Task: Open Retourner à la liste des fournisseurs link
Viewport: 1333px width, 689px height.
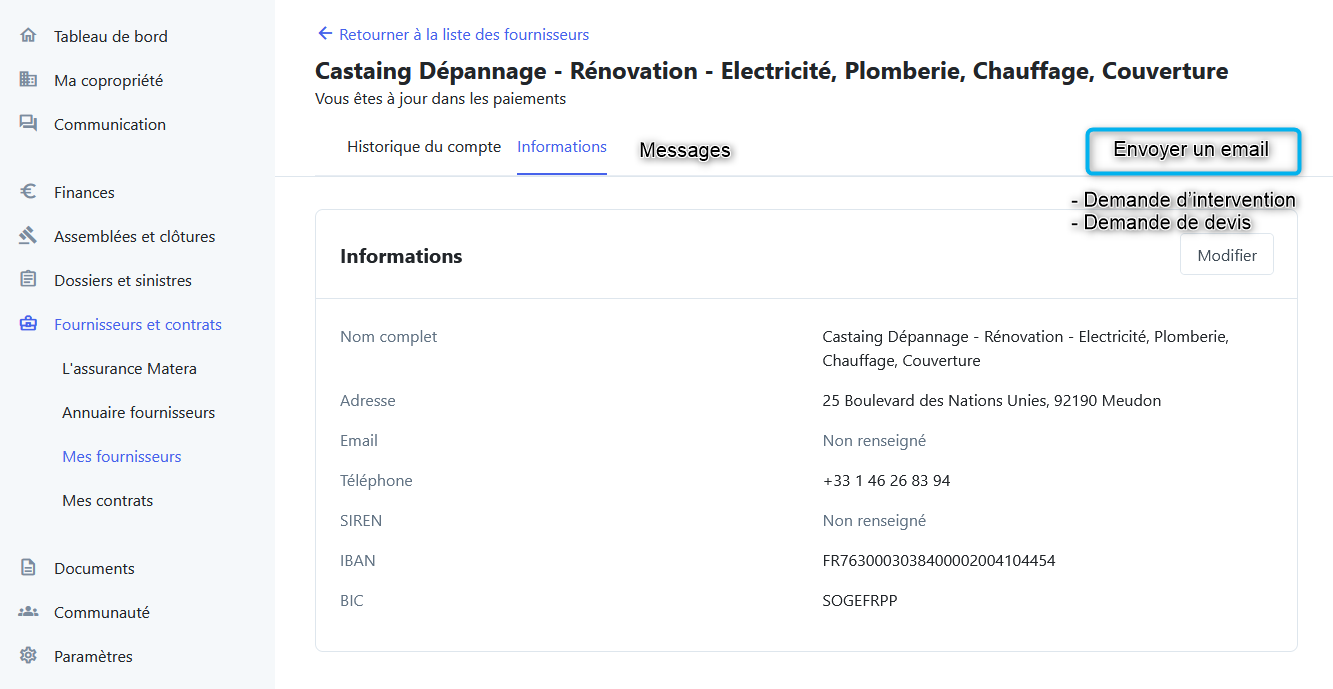Action: coord(464,34)
